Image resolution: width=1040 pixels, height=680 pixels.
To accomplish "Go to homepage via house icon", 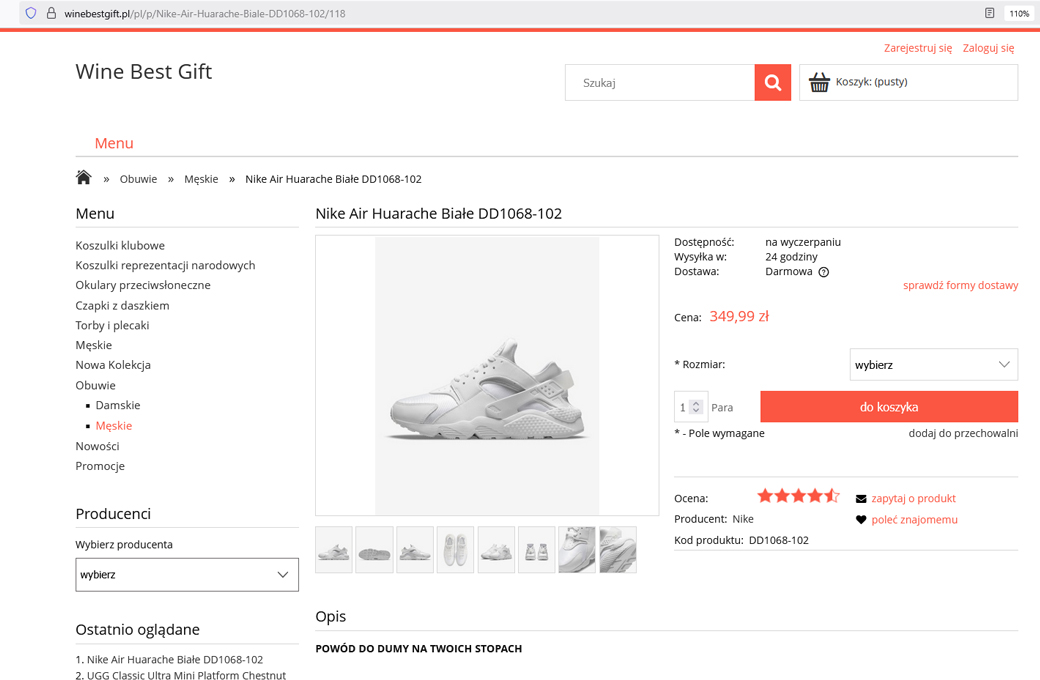I will (84, 177).
